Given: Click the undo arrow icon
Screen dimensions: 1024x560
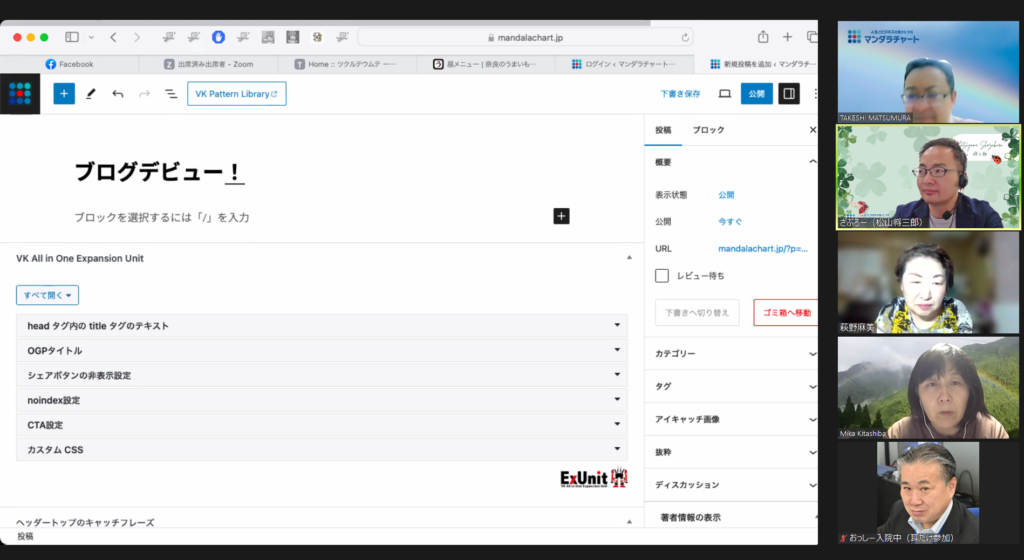Looking at the screenshot, I should point(118,94).
